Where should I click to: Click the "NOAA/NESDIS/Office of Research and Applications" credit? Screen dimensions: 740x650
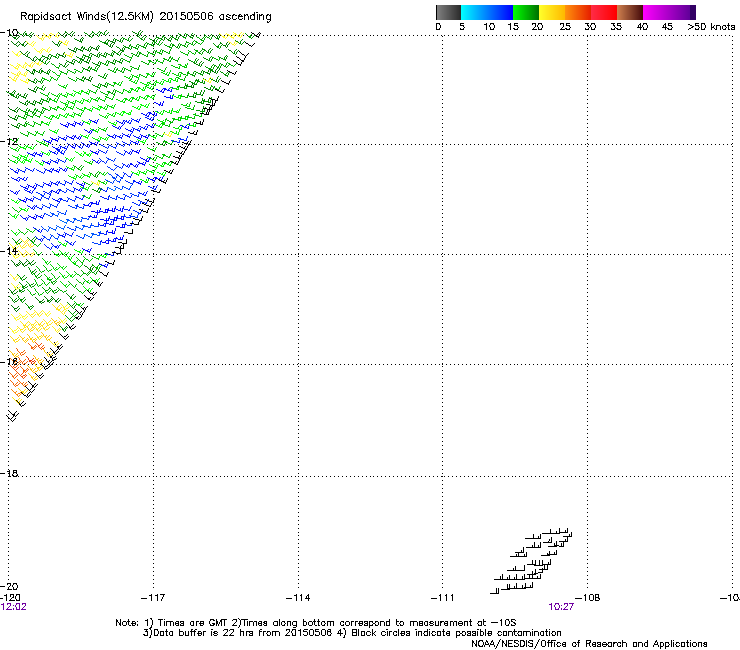(x=589, y=644)
